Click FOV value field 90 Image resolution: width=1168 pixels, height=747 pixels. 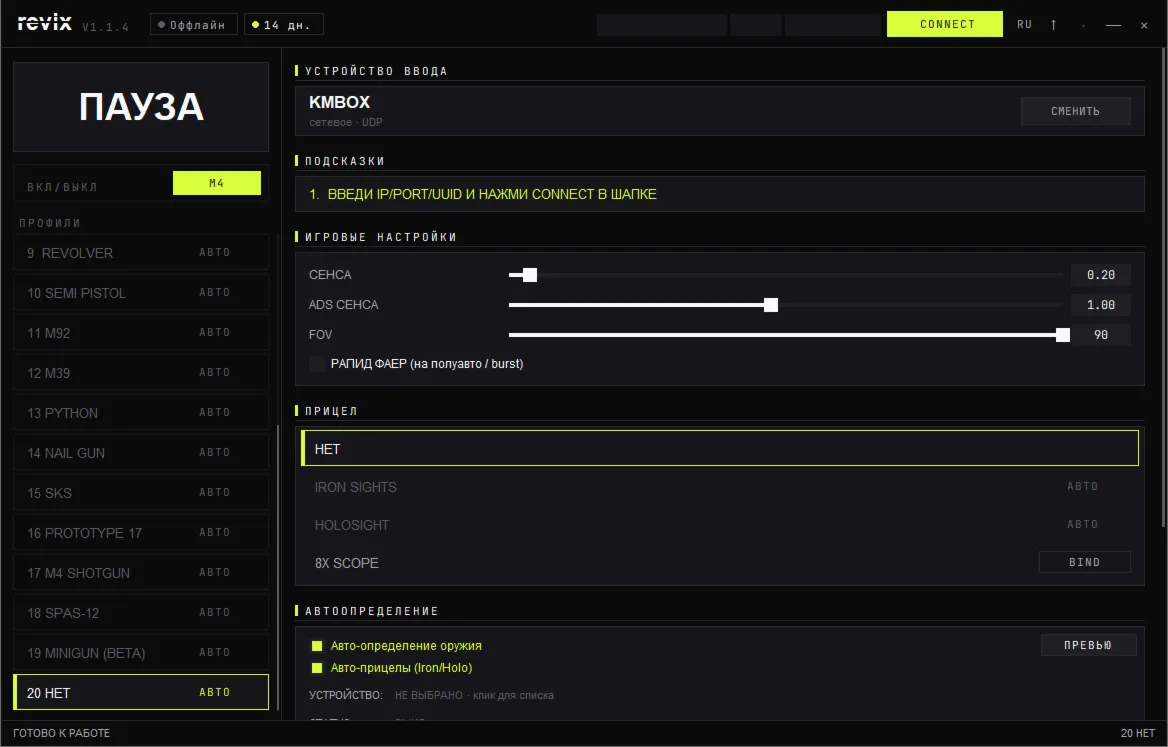(1100, 335)
